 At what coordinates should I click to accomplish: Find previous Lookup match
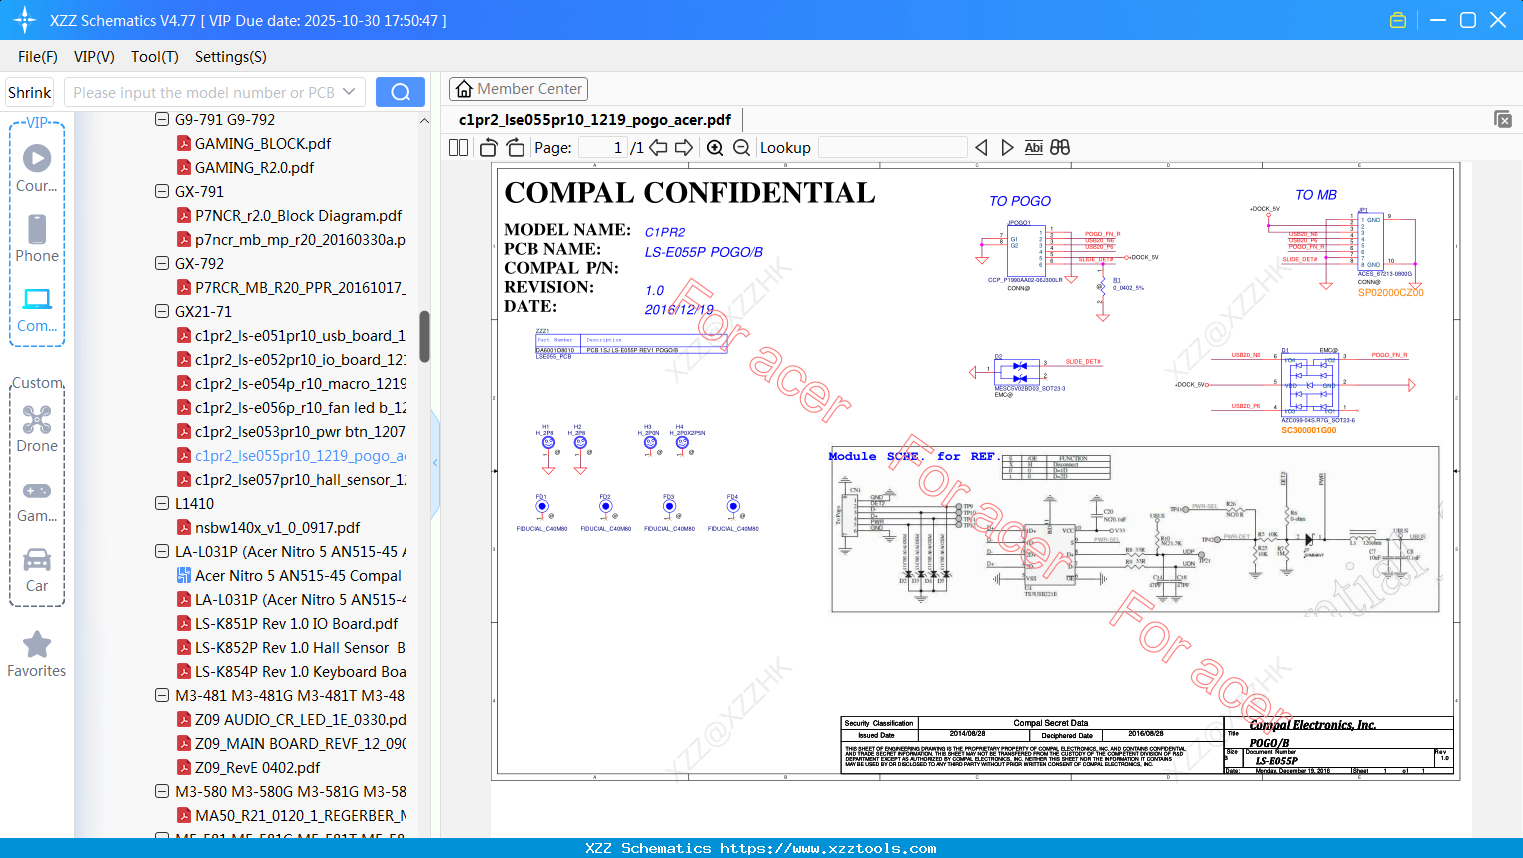point(982,147)
